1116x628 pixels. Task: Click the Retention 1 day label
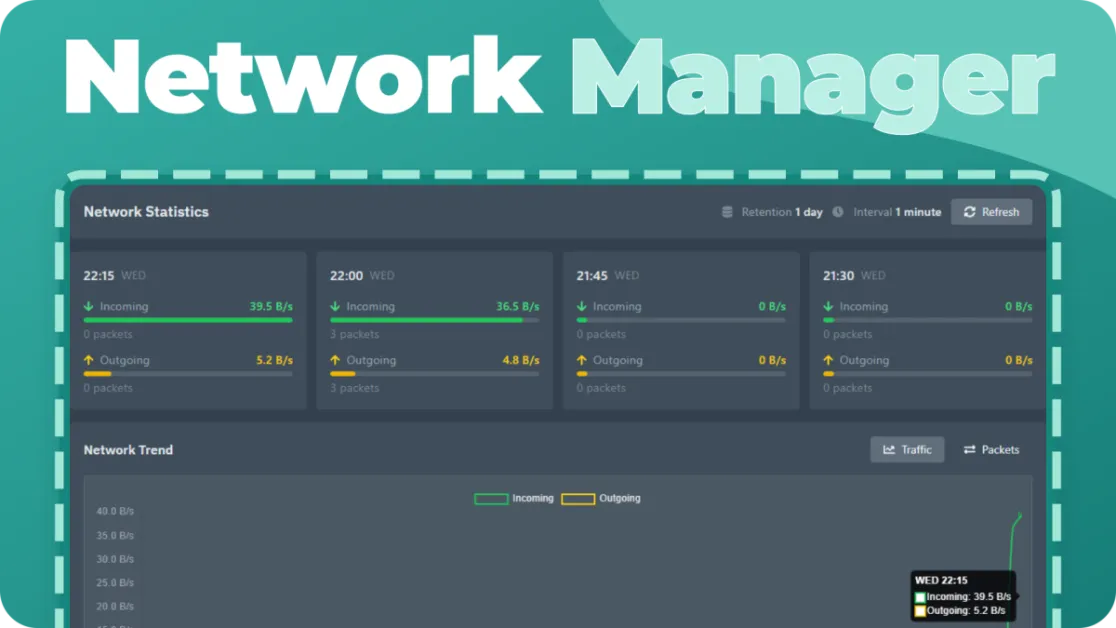click(781, 212)
